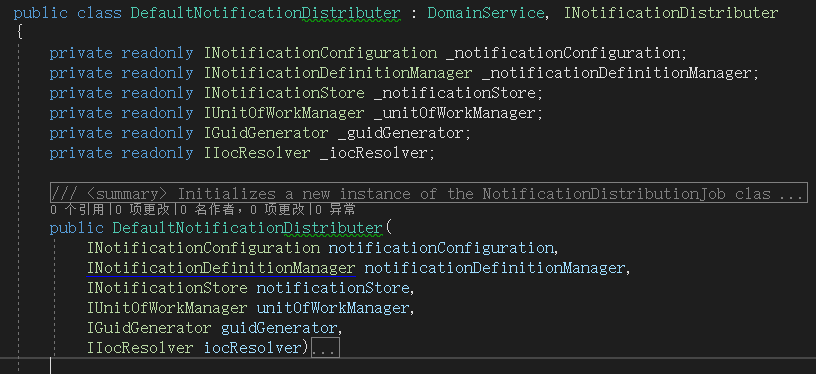The width and height of the screenshot is (816, 374).
Task: Expand the collapsed summary comment block
Action: tap(428, 193)
